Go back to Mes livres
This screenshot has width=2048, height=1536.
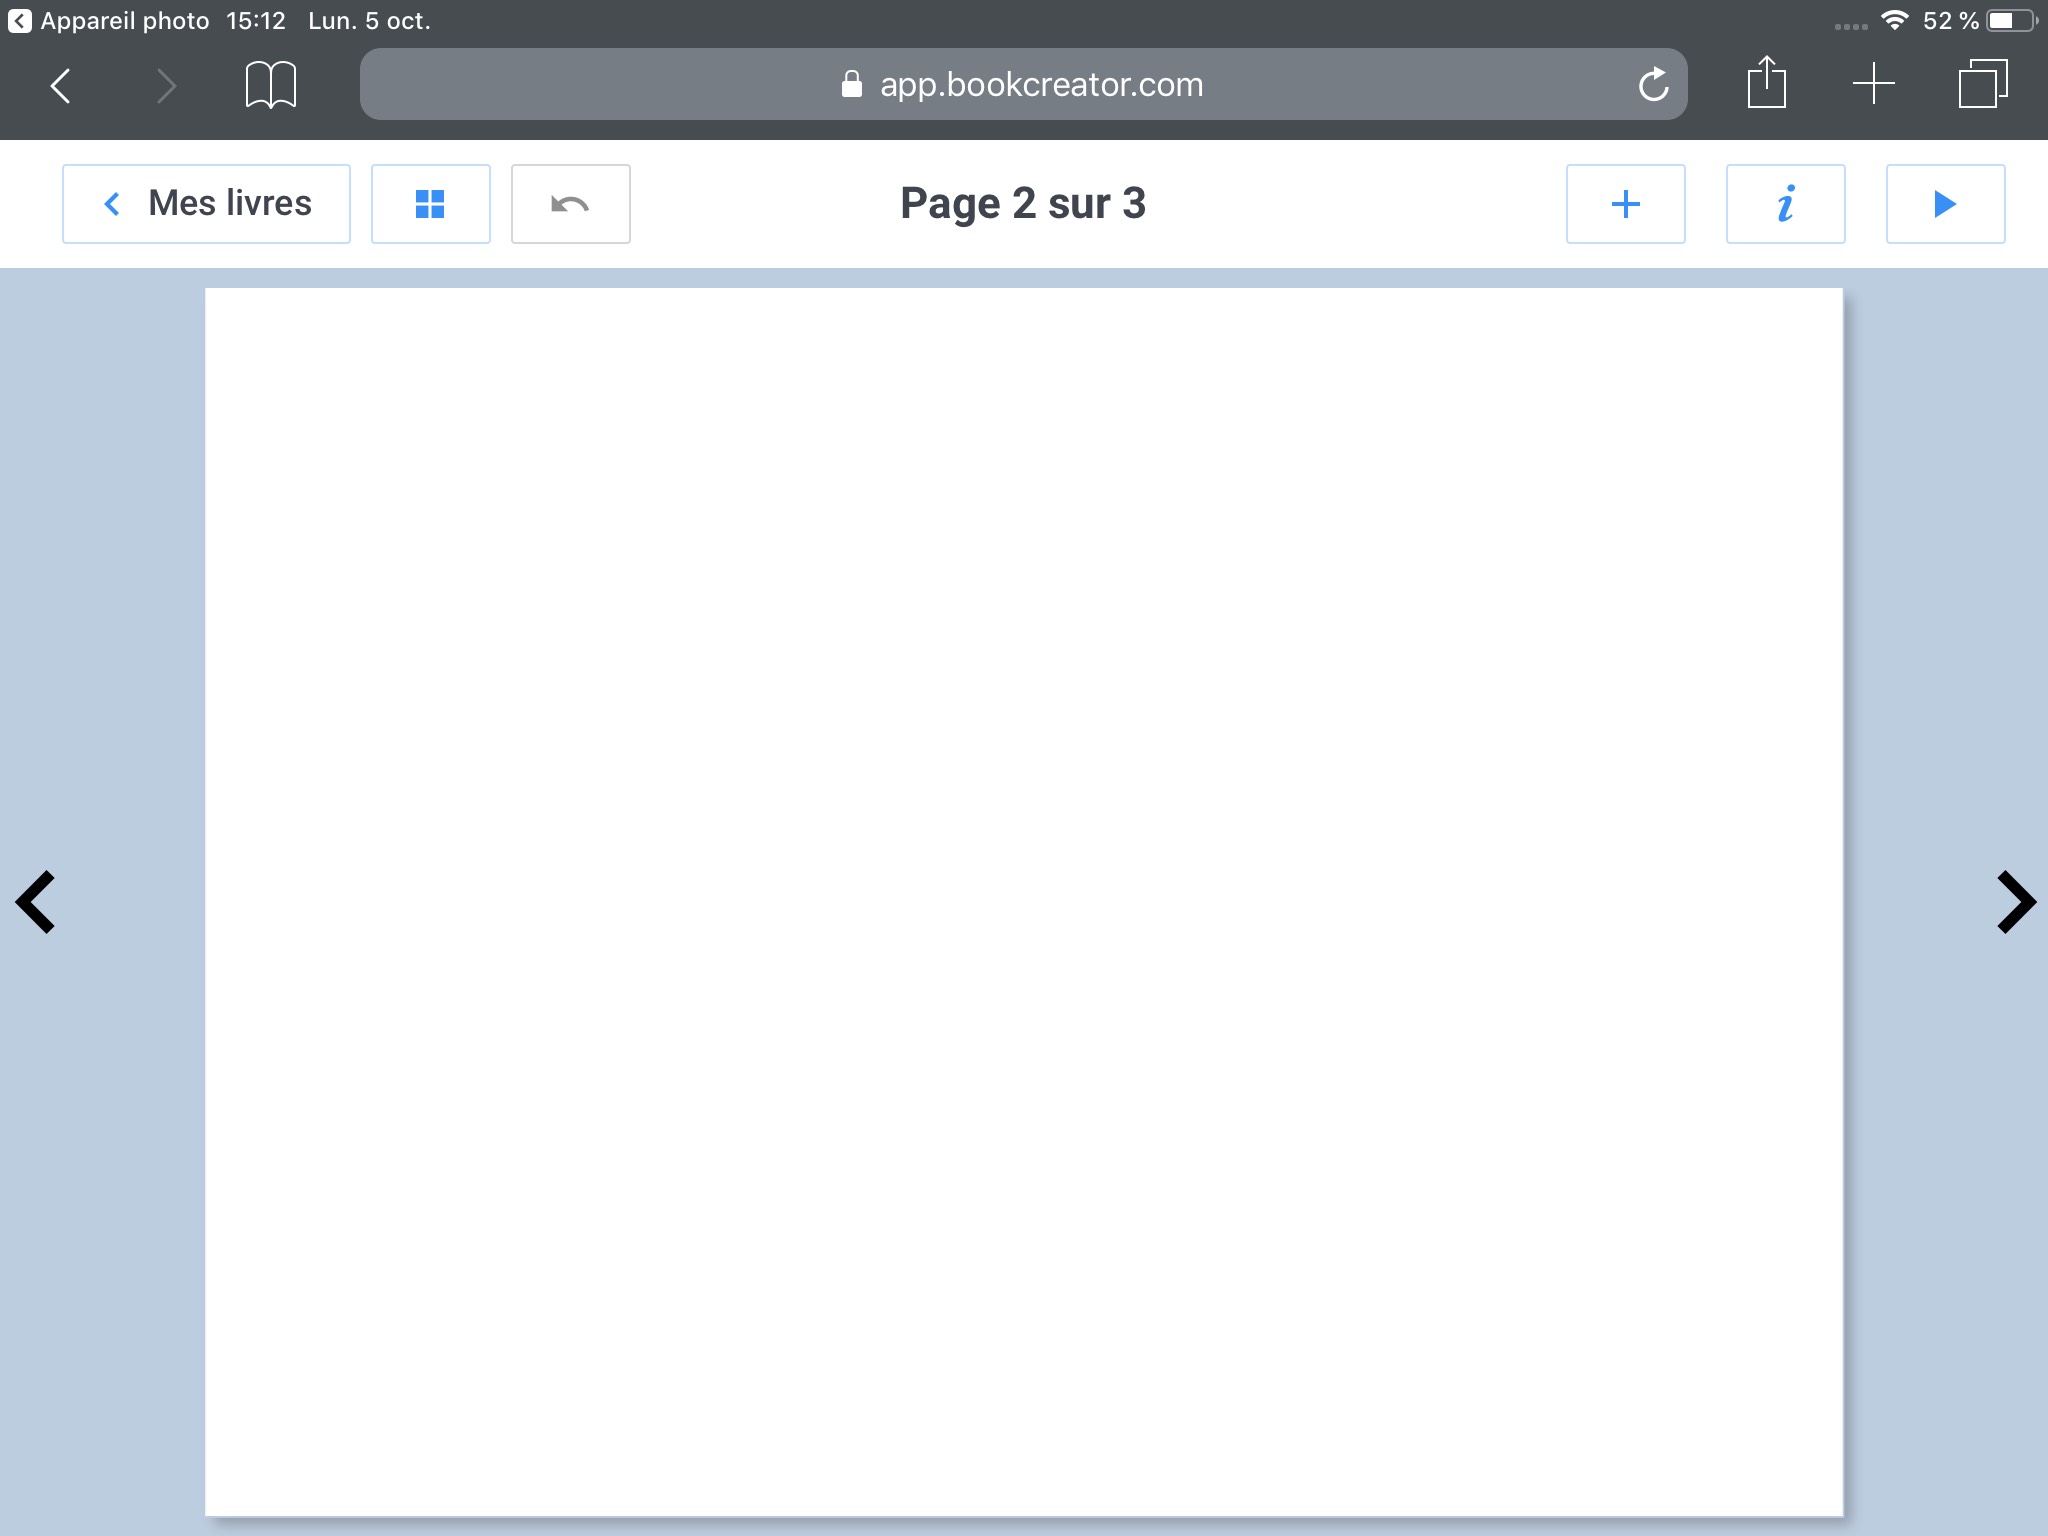point(206,204)
